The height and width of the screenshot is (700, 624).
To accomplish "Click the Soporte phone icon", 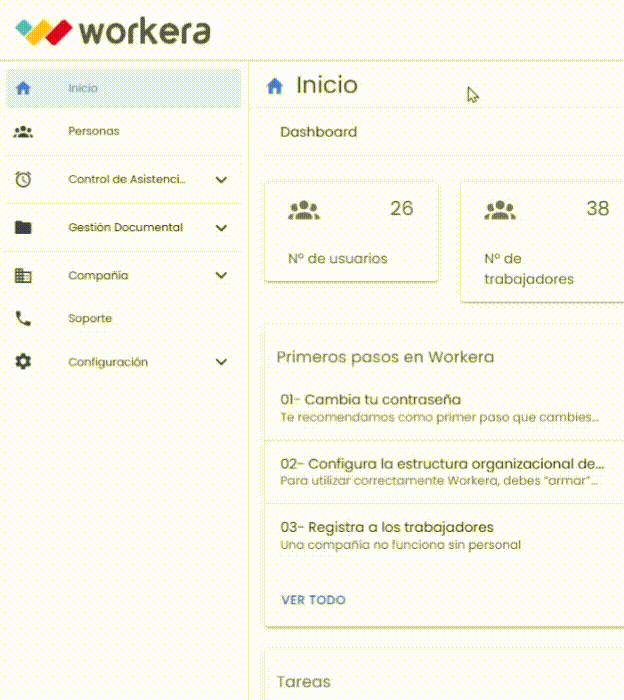I will (x=23, y=318).
